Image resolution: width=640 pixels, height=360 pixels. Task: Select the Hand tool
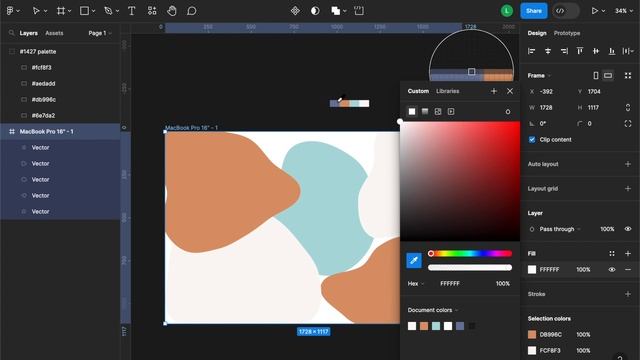coord(172,11)
